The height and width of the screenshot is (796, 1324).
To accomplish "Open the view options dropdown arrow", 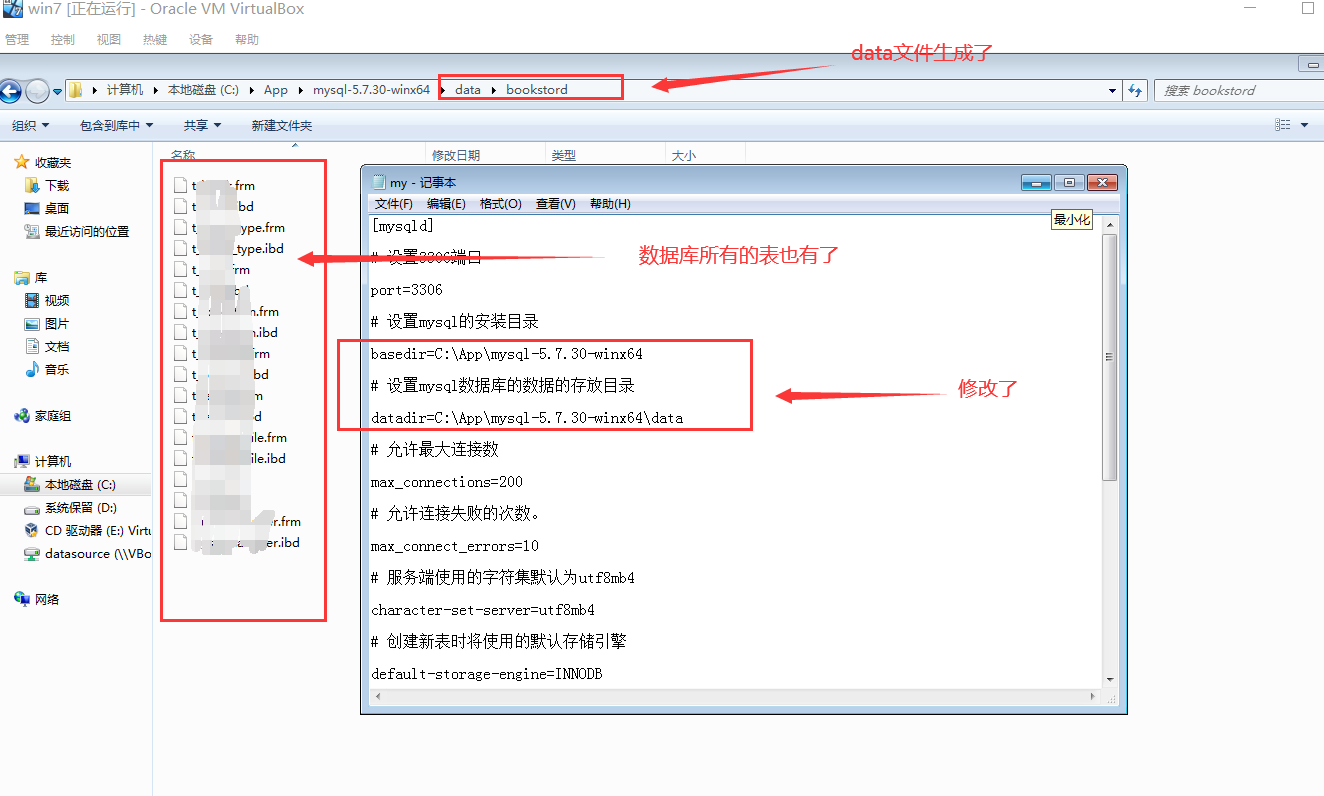I will [1304, 125].
